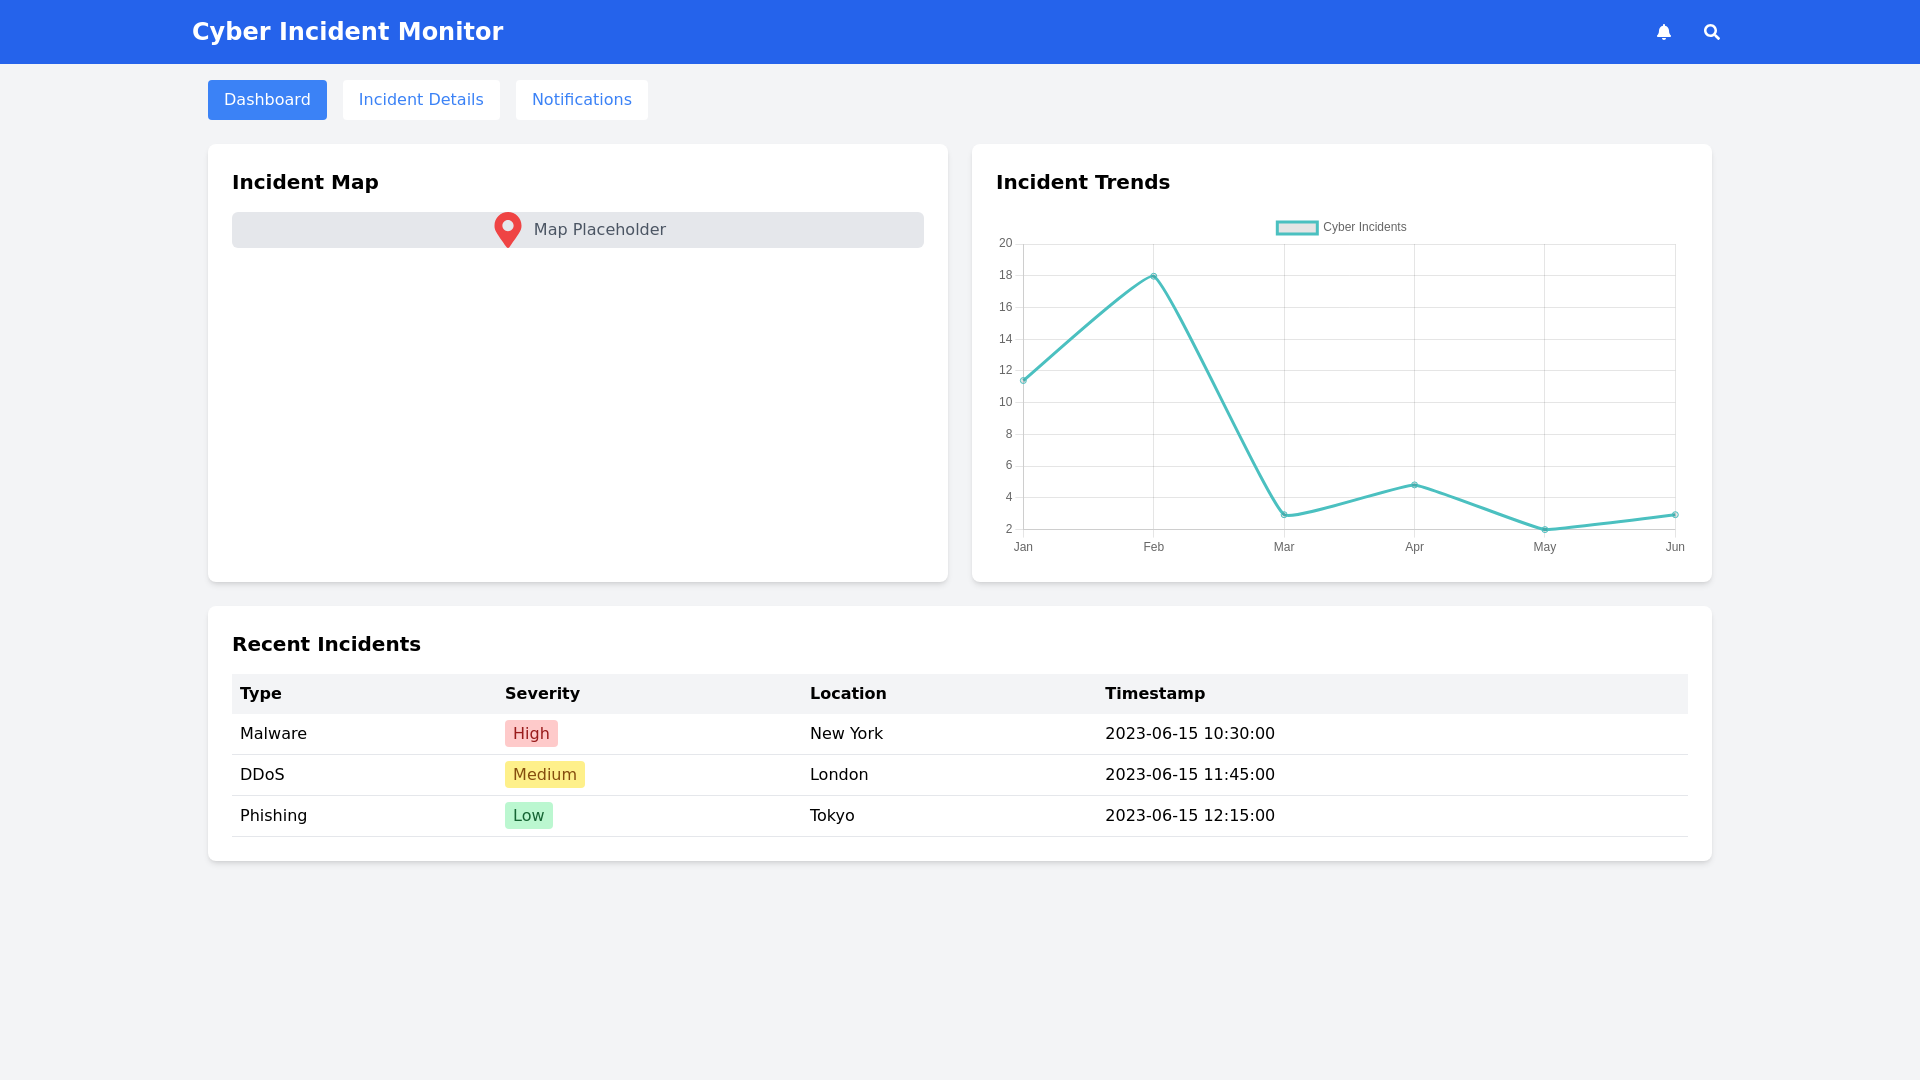1920x1080 pixels.
Task: Click the High severity badge
Action: click(531, 734)
